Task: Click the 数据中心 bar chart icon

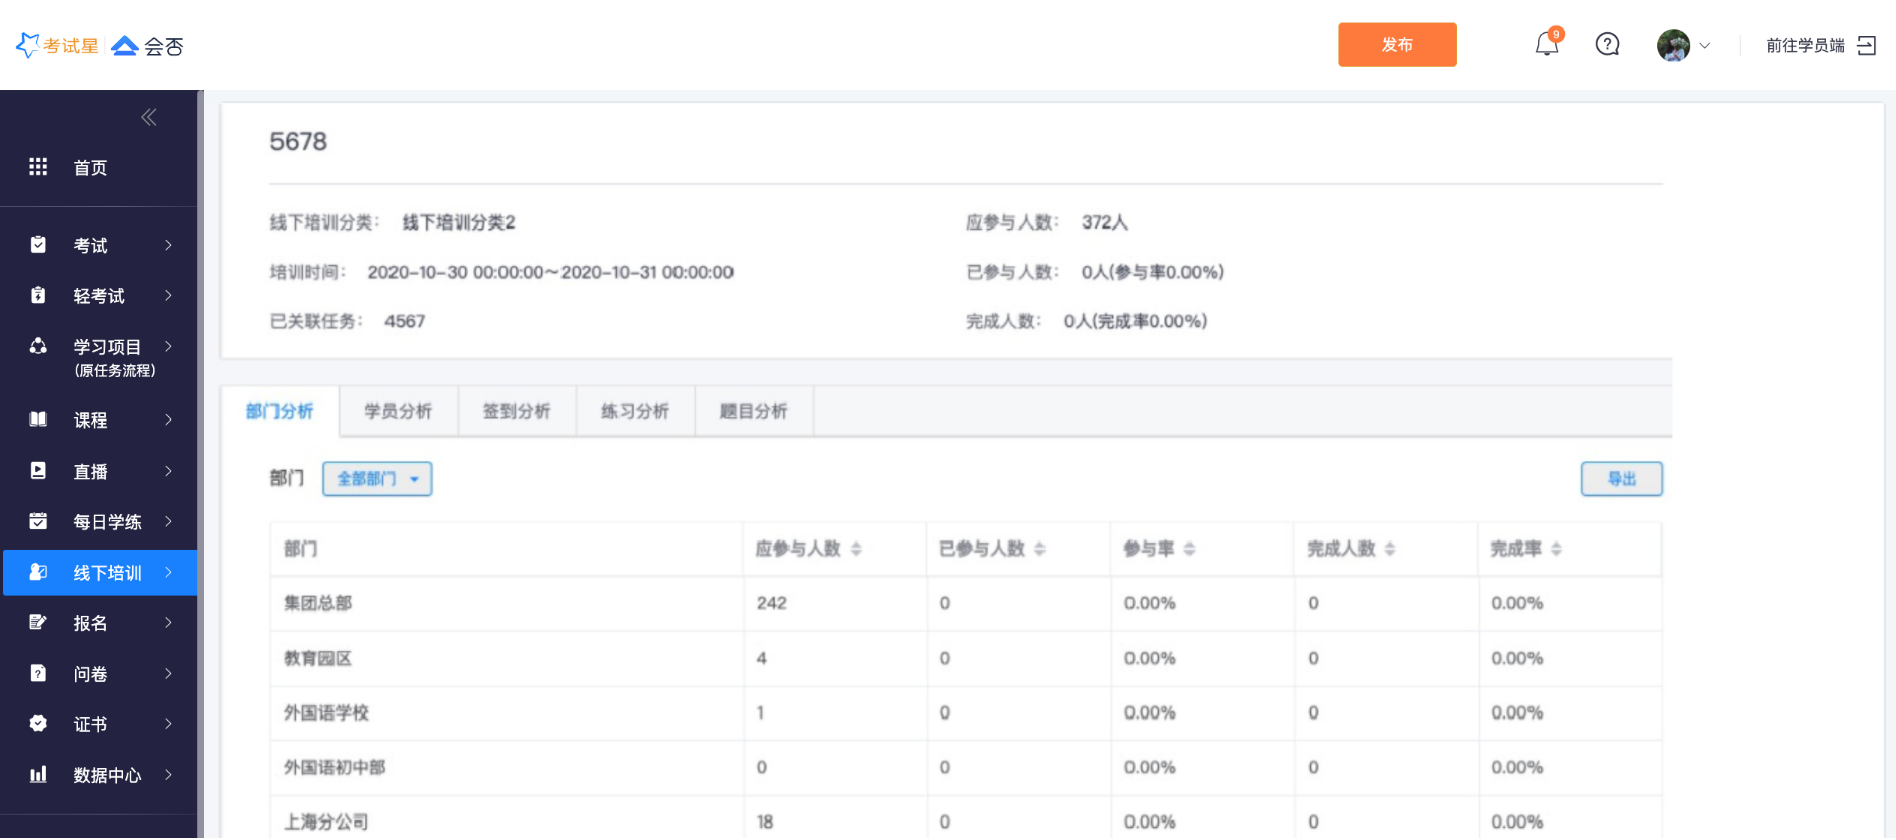Action: tap(38, 774)
